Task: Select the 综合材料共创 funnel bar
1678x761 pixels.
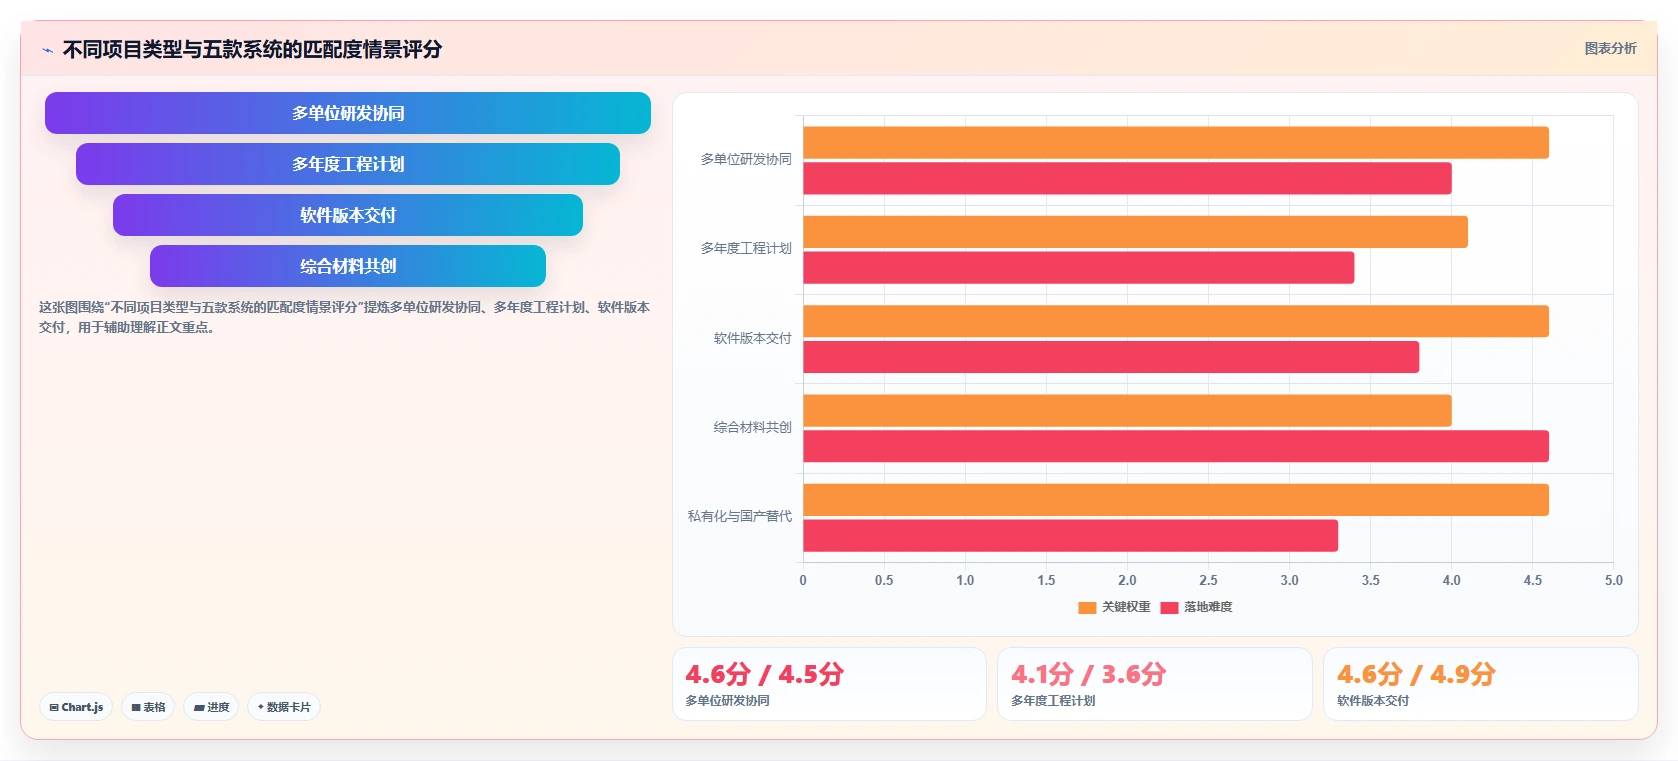Action: pos(348,266)
